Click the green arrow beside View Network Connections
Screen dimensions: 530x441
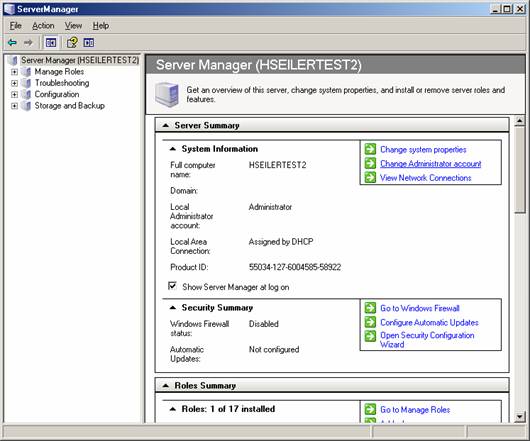pyautogui.click(x=370, y=177)
